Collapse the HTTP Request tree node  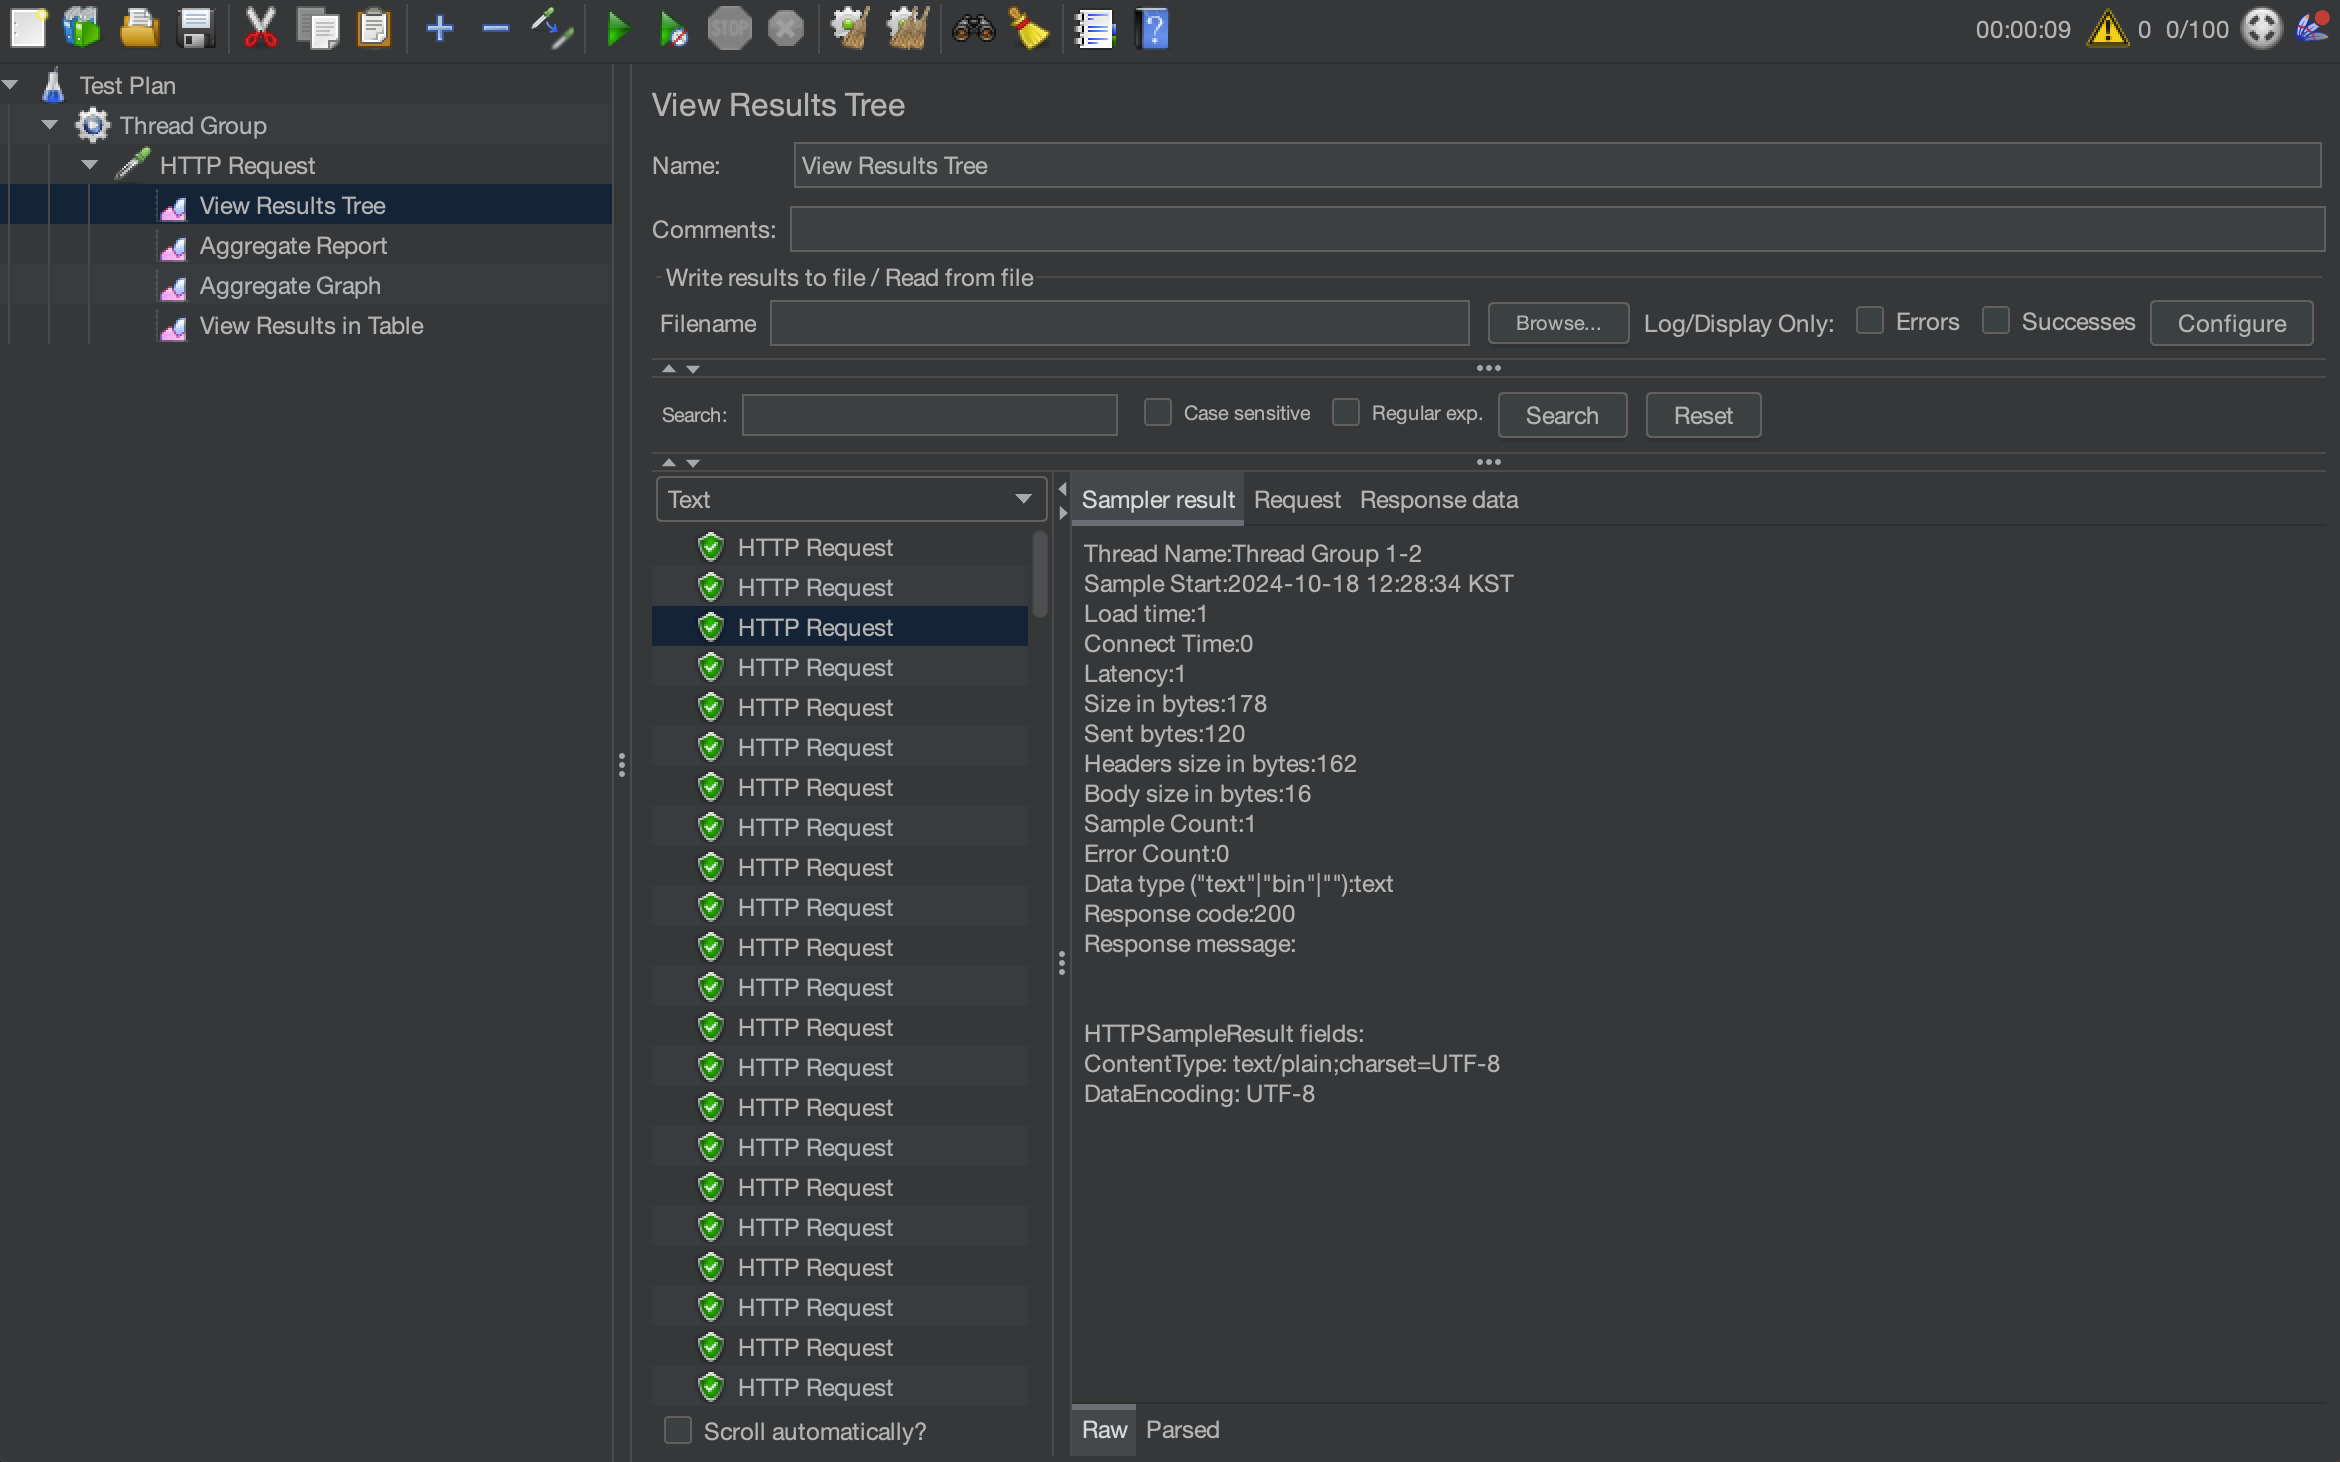[x=90, y=165]
